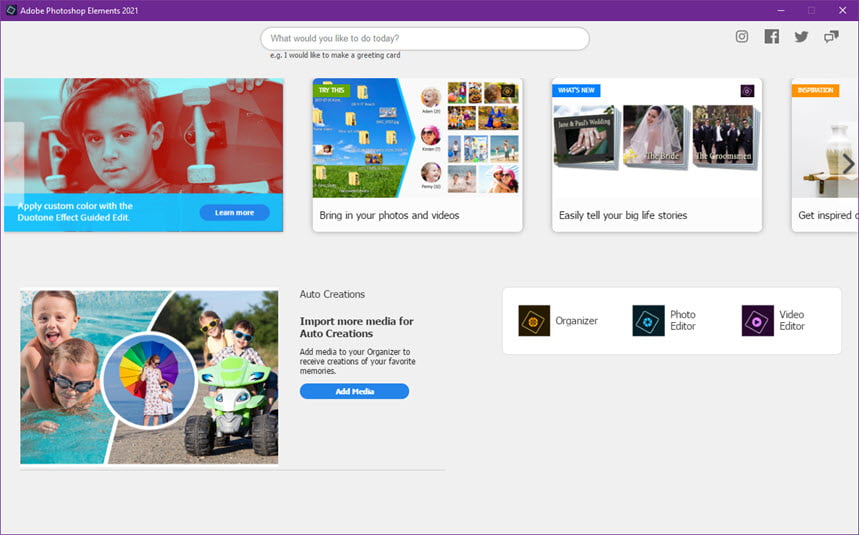Click the 'Auto Creations' heading
Screen dimensions: 860x535
point(332,294)
